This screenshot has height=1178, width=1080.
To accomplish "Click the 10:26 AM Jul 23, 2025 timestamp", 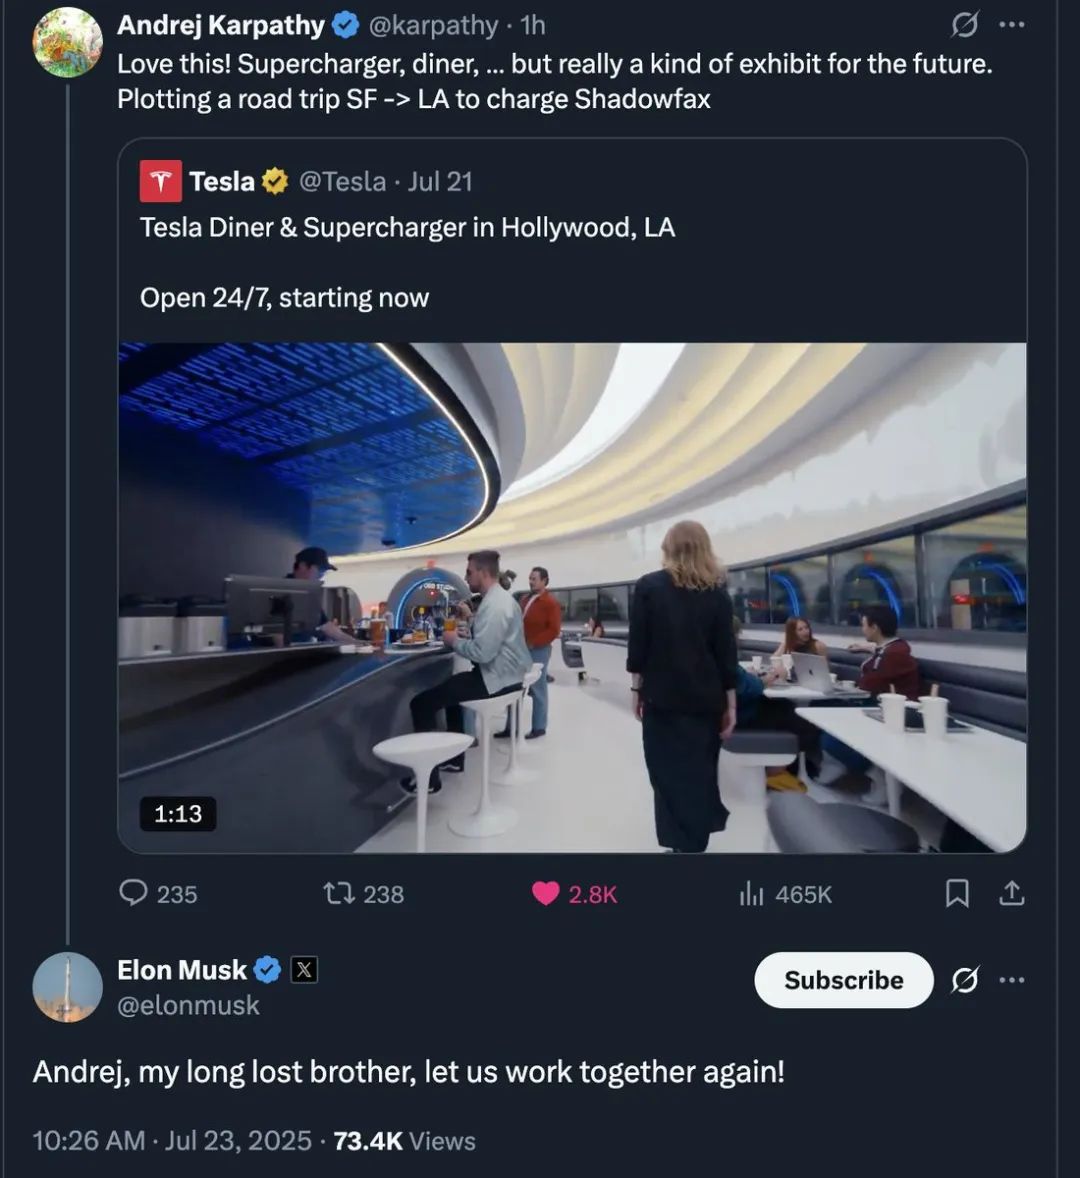I will [x=171, y=1140].
